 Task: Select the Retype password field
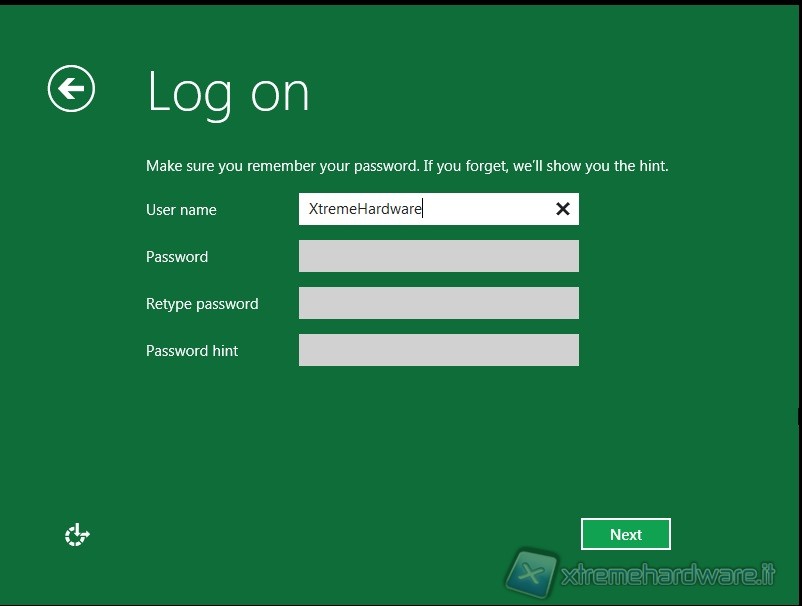click(x=438, y=303)
